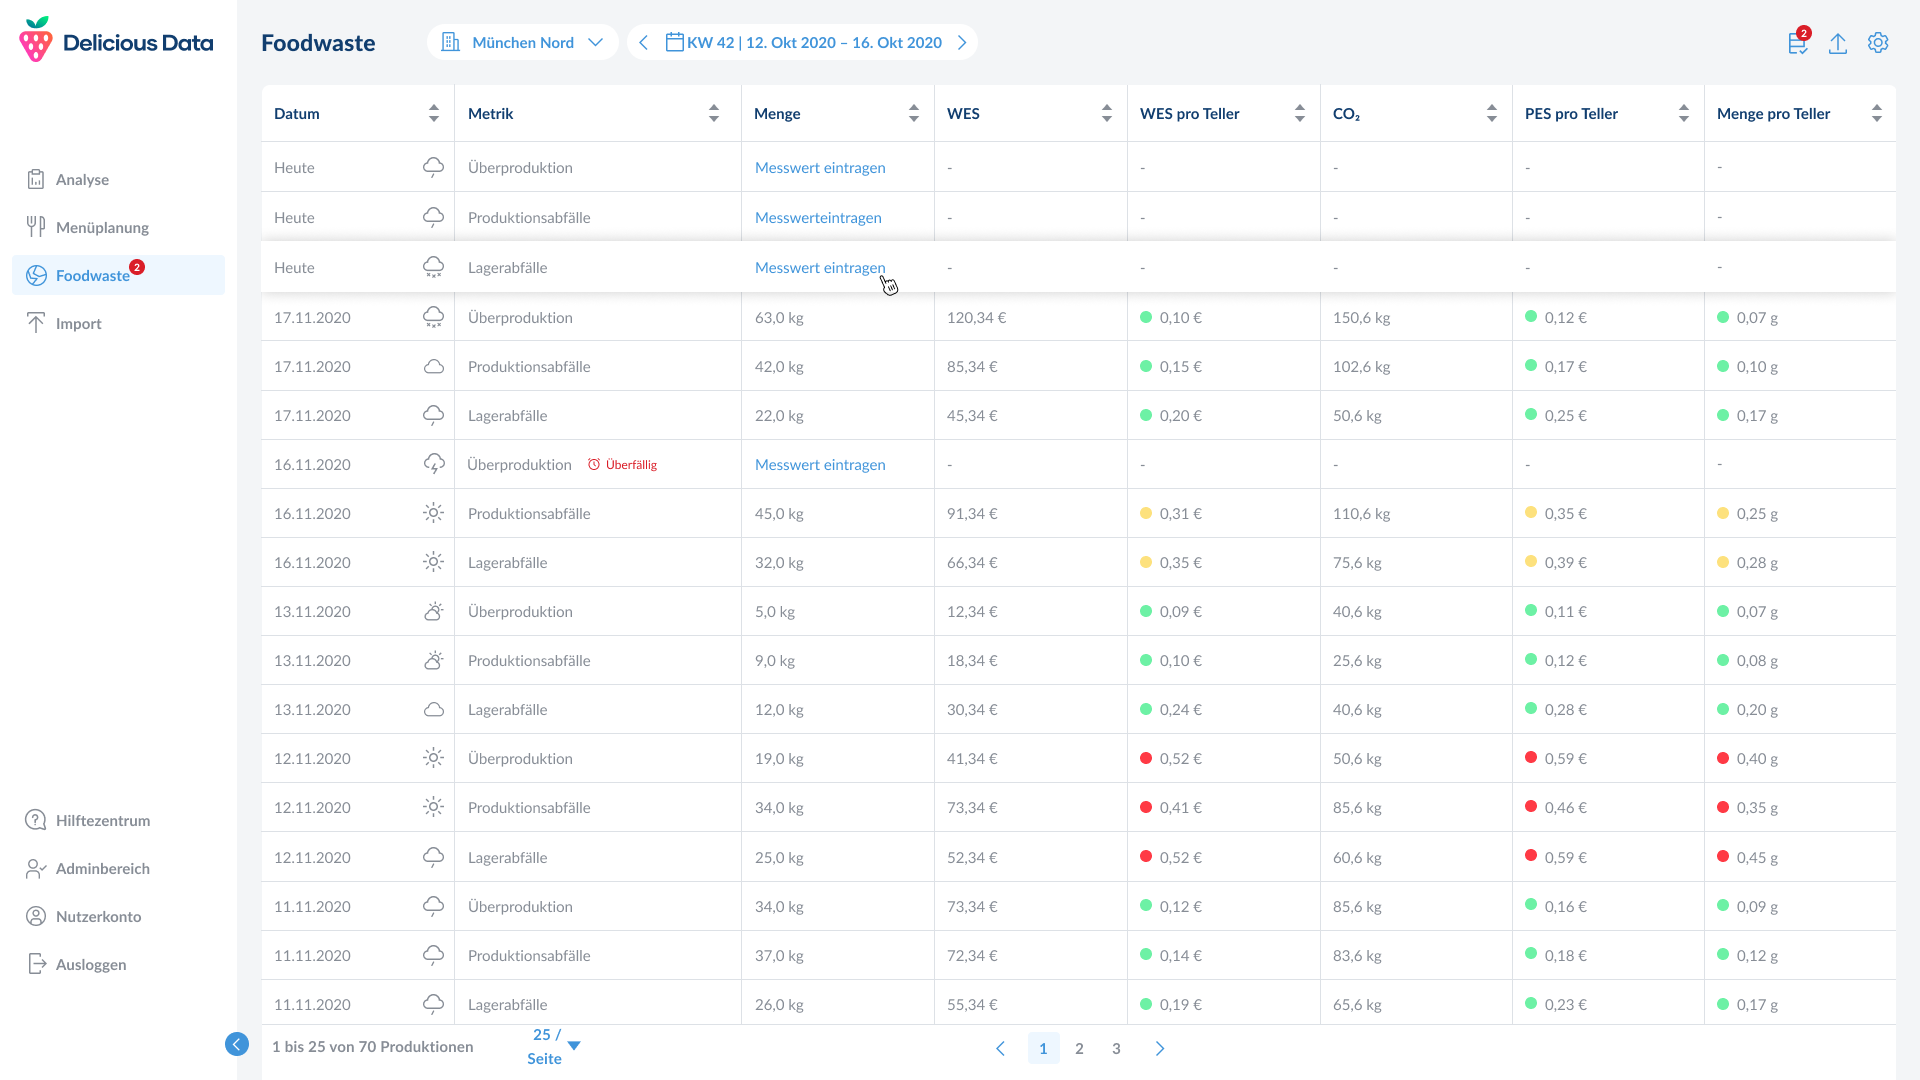The height and width of the screenshot is (1080, 1920).
Task: Click the upload/export icon in header
Action: pyautogui.click(x=1838, y=43)
